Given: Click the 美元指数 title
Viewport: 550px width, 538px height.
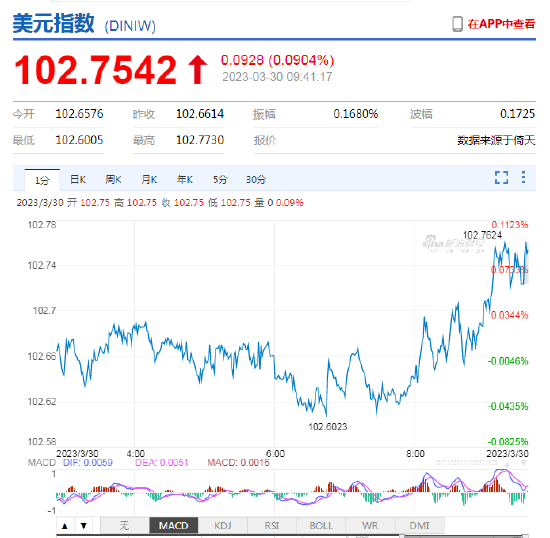Looking at the screenshot, I should [54, 23].
